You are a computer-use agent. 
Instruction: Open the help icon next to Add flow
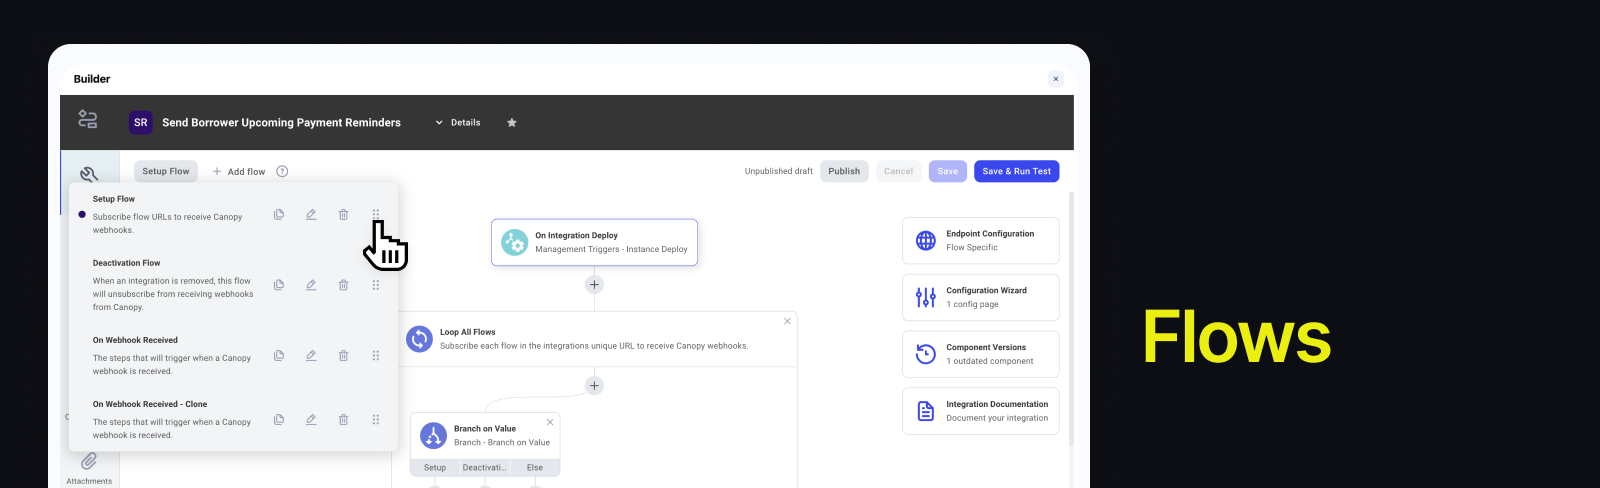(x=282, y=171)
